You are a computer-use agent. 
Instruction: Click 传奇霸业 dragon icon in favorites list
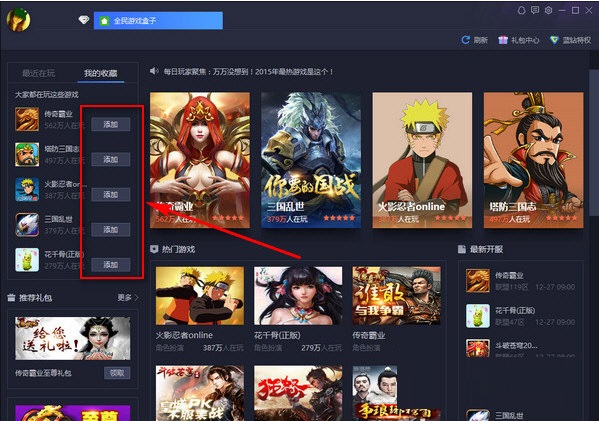[x=27, y=119]
